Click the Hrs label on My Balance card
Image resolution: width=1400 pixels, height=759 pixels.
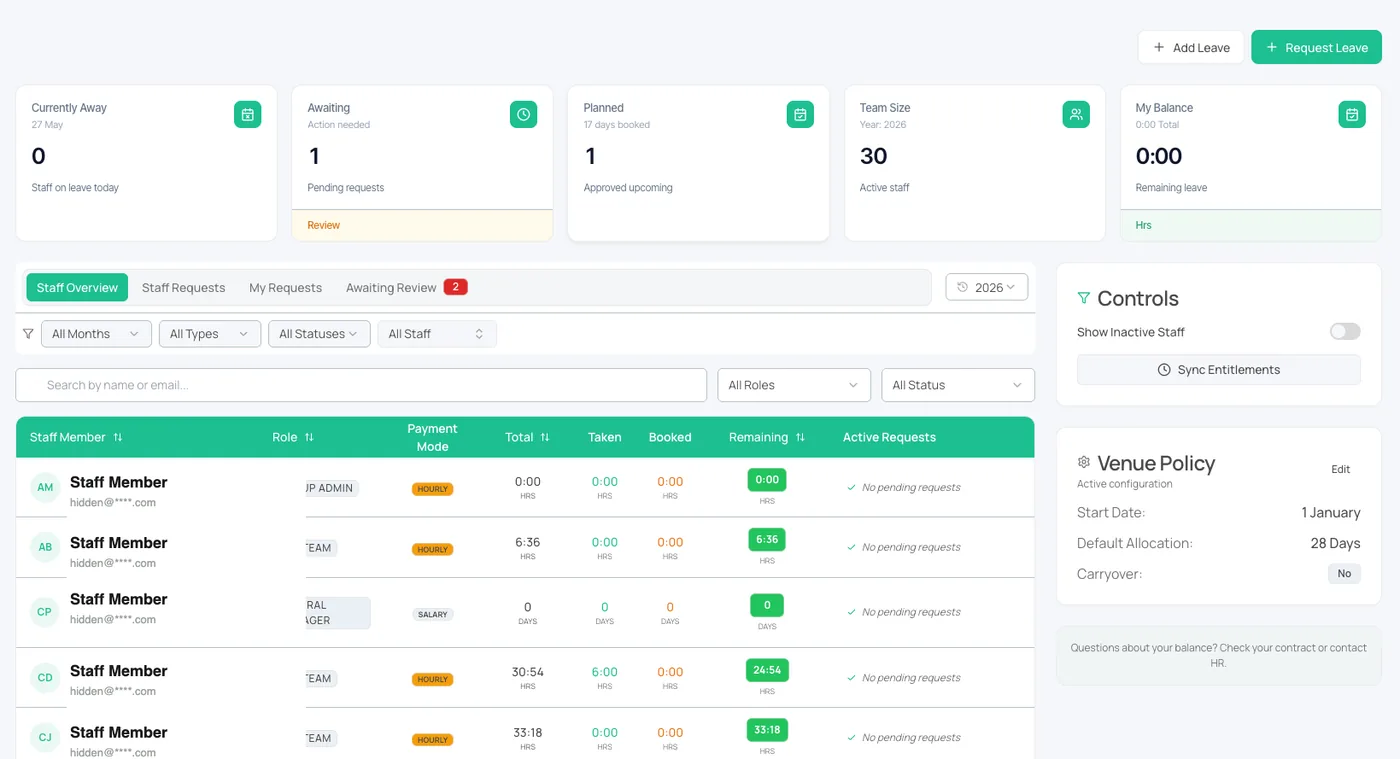pos(1143,225)
